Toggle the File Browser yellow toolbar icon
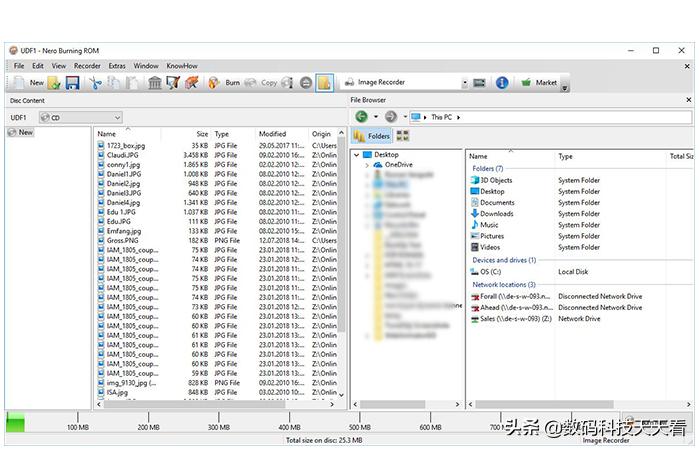This screenshot has width=700, height=450. pyautogui.click(x=325, y=83)
